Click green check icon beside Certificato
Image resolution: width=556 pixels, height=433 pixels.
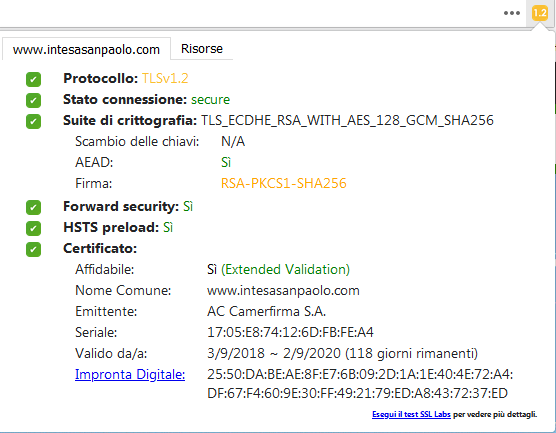click(x=33, y=249)
